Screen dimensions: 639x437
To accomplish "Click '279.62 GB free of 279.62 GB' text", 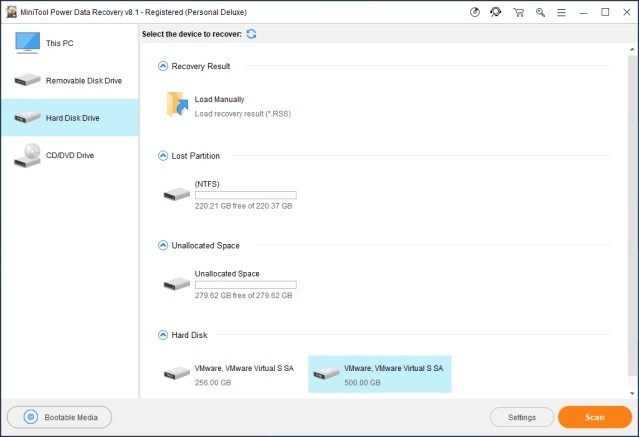I will (x=243, y=296).
